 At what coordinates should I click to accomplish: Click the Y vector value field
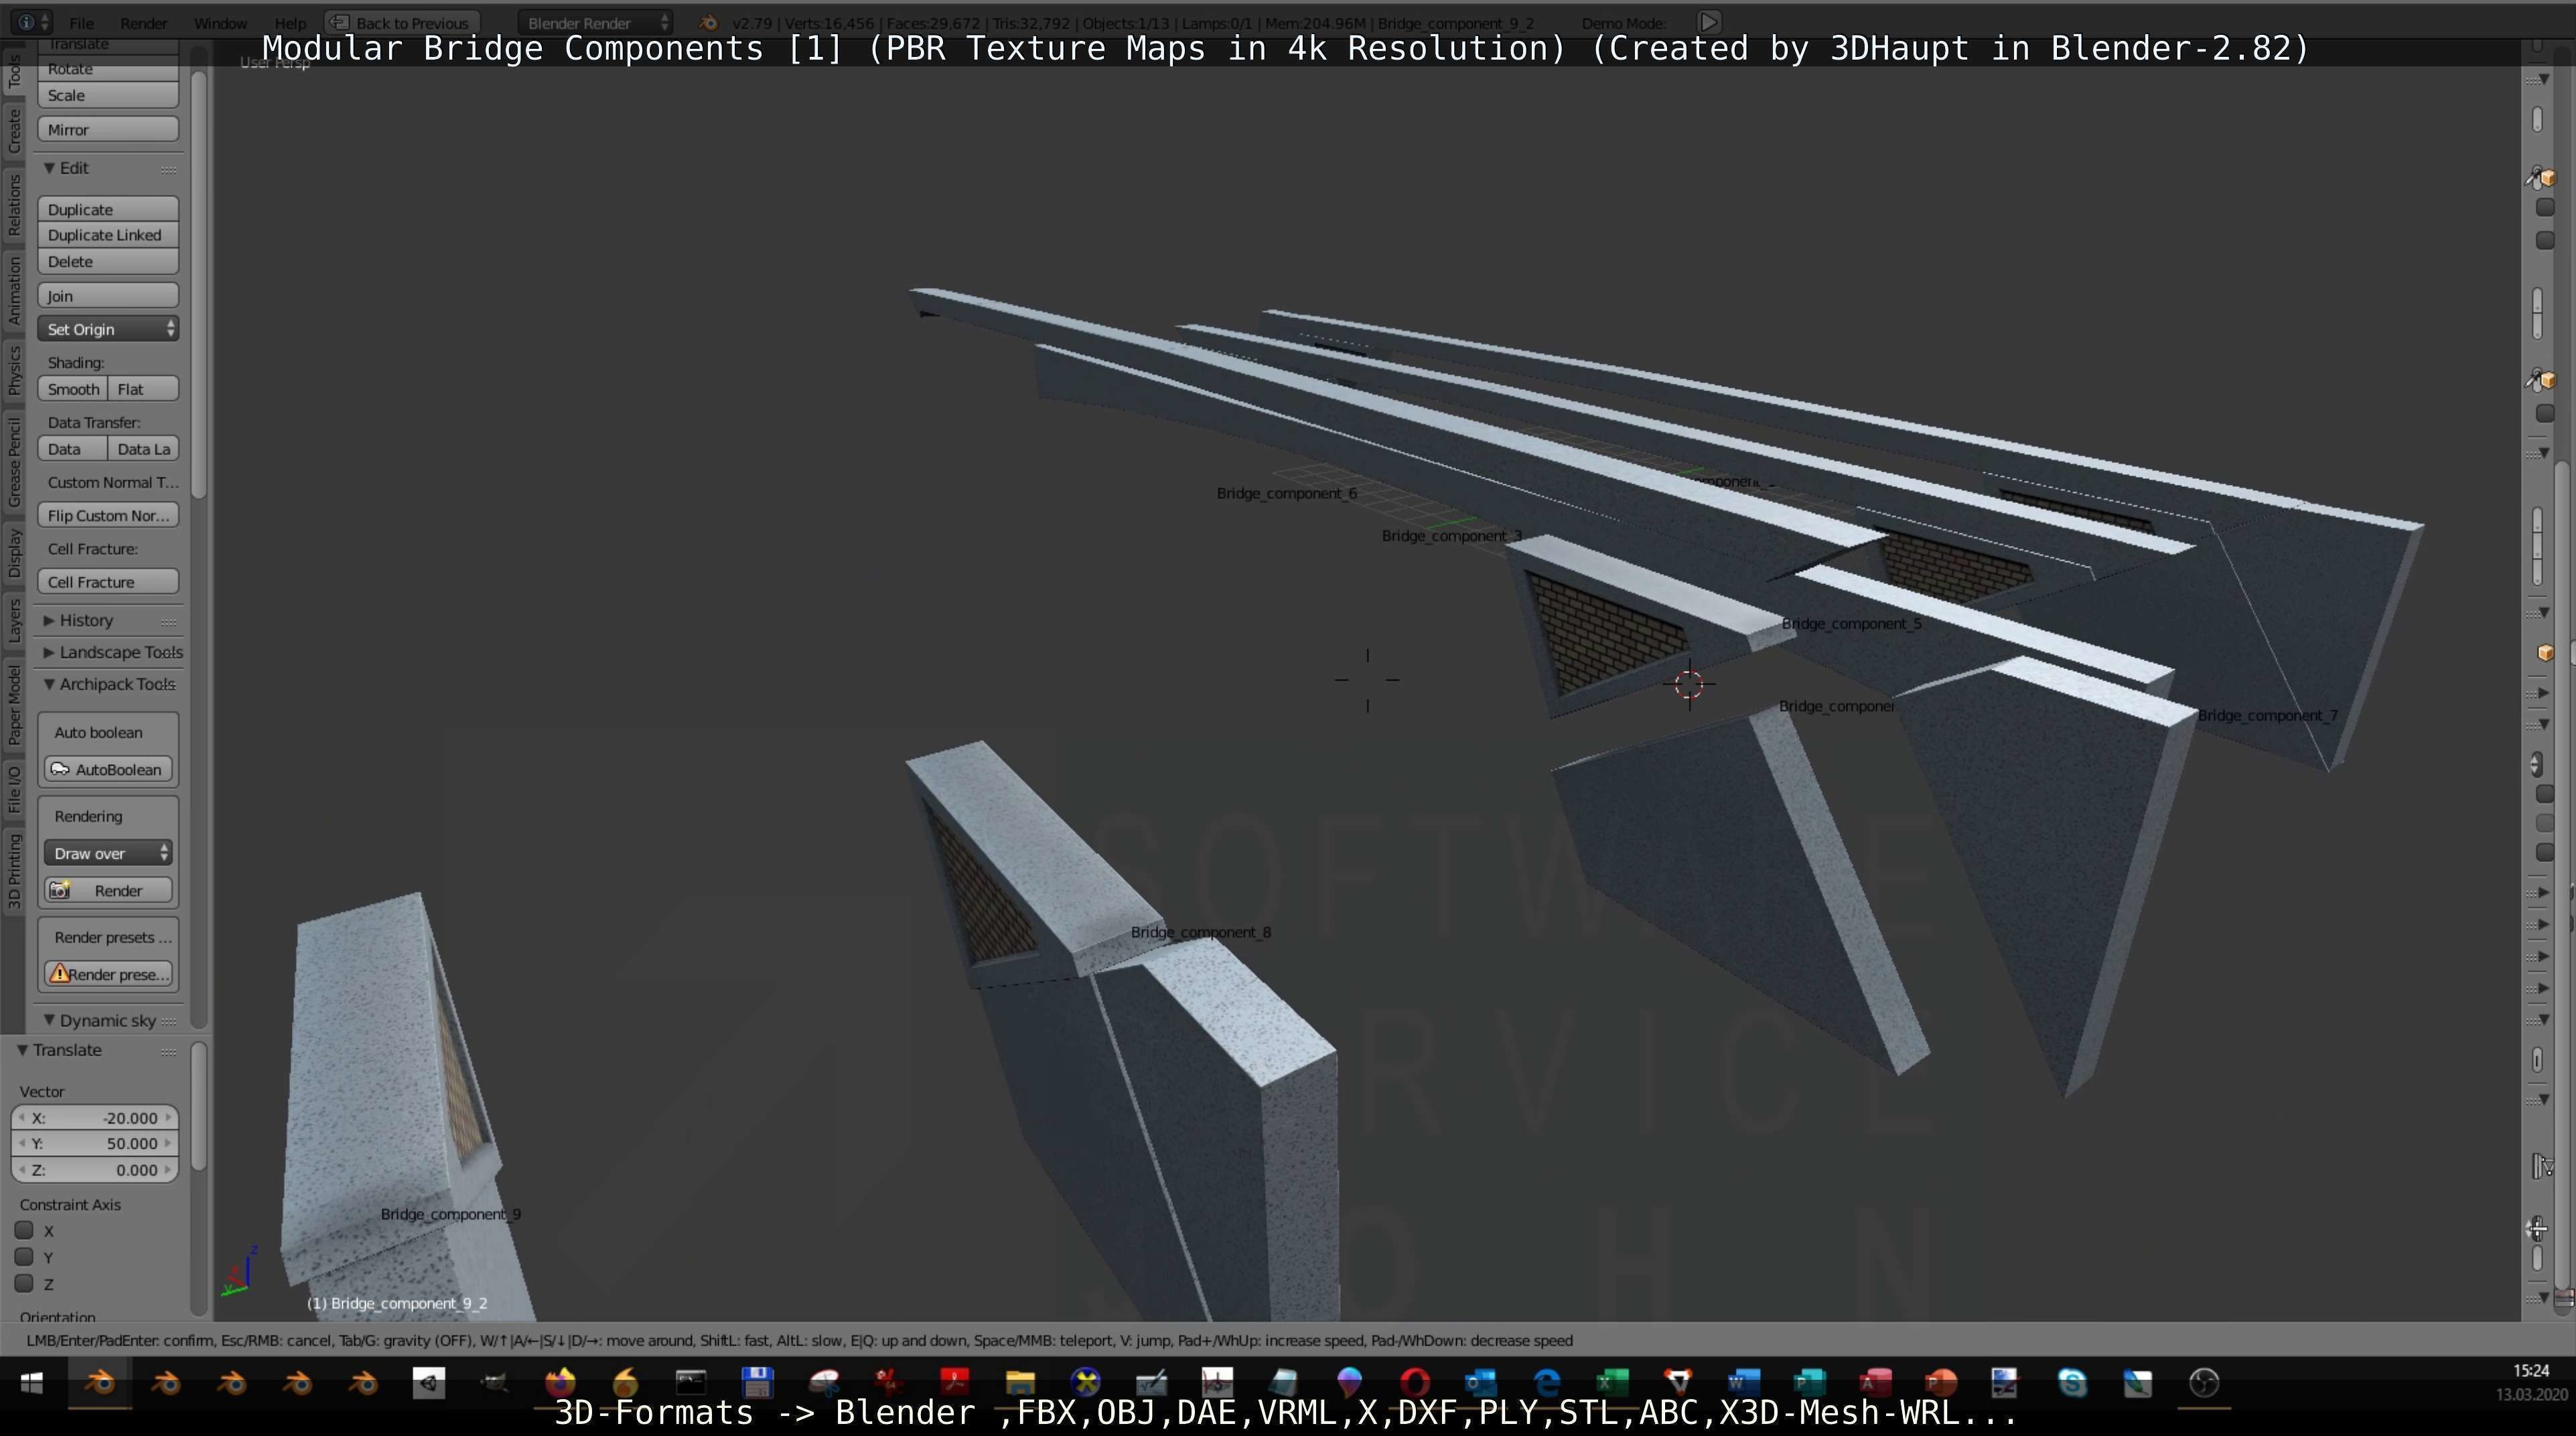(x=95, y=1143)
